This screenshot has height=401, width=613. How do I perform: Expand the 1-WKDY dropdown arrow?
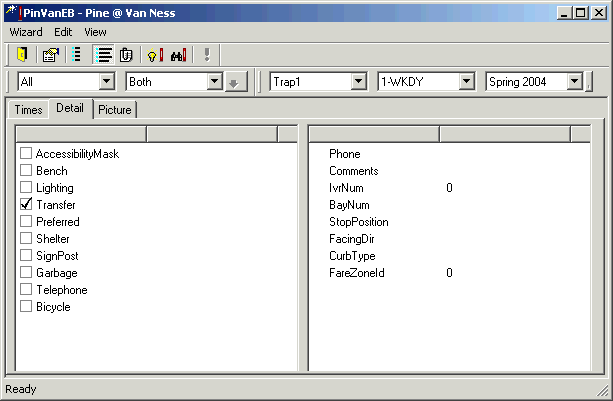(x=466, y=82)
